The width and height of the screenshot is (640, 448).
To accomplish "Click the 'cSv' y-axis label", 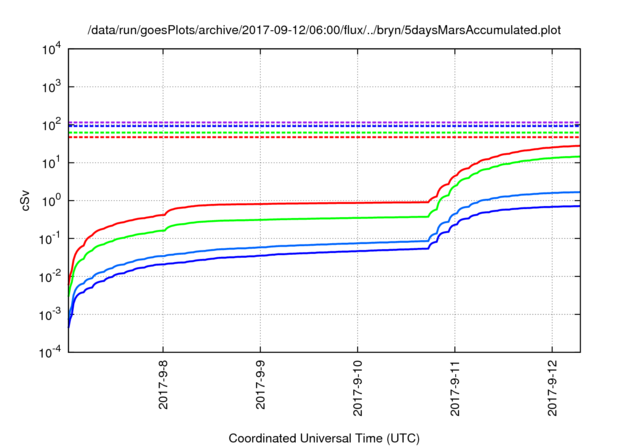I will tap(26, 200).
